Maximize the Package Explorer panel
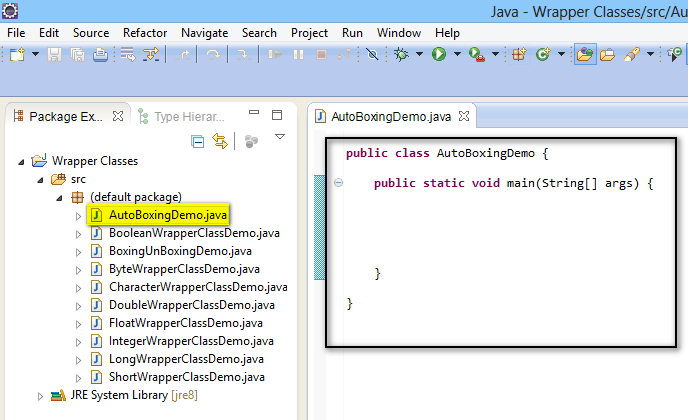Image resolution: width=688 pixels, height=420 pixels. tap(277, 115)
